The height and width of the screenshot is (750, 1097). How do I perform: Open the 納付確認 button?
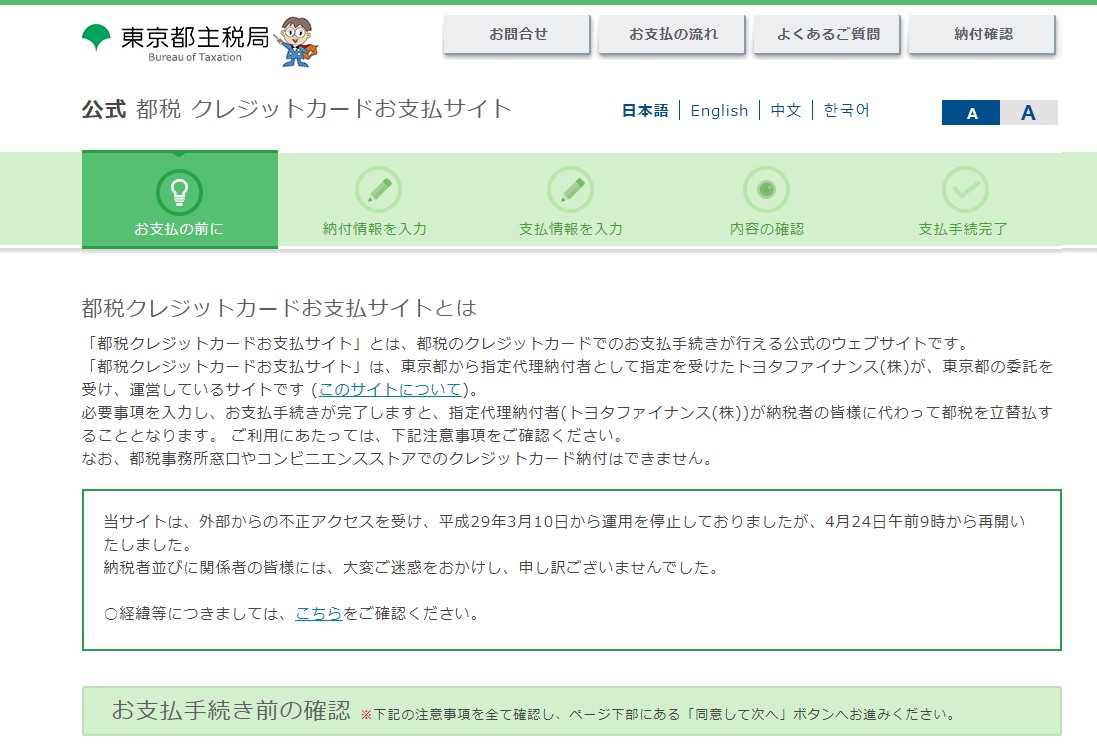click(x=983, y=34)
